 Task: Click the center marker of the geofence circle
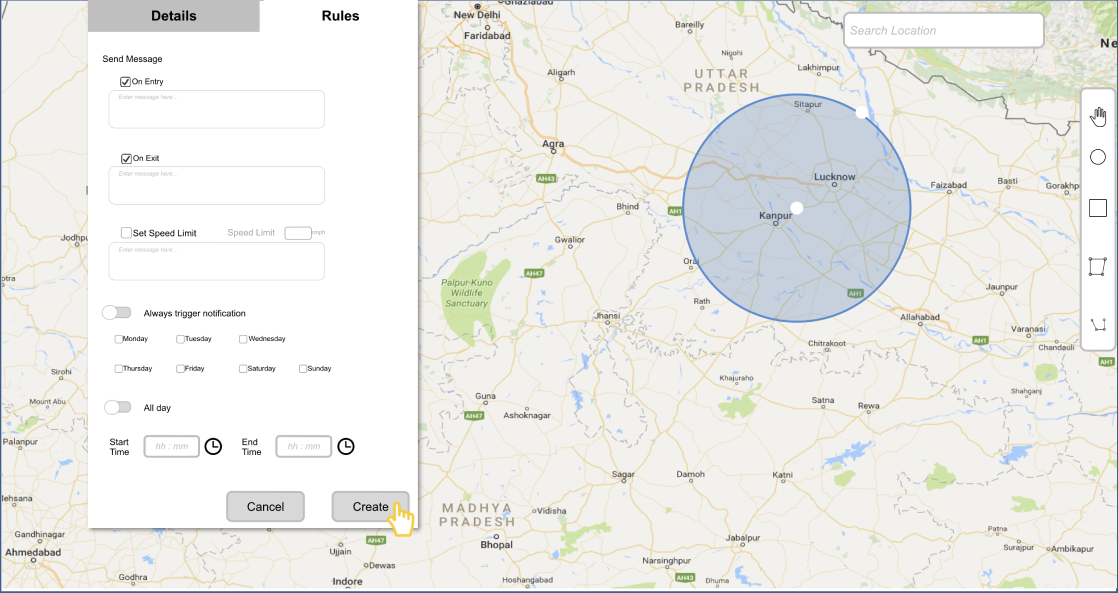(x=796, y=207)
